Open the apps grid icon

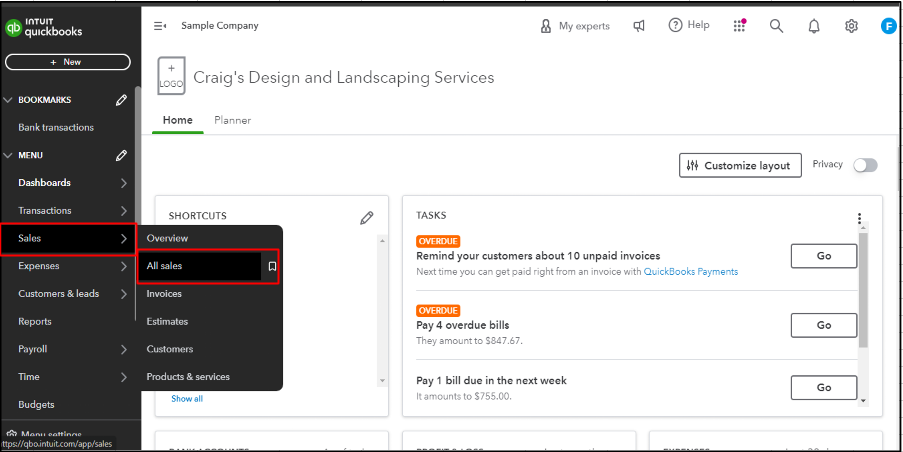point(740,26)
